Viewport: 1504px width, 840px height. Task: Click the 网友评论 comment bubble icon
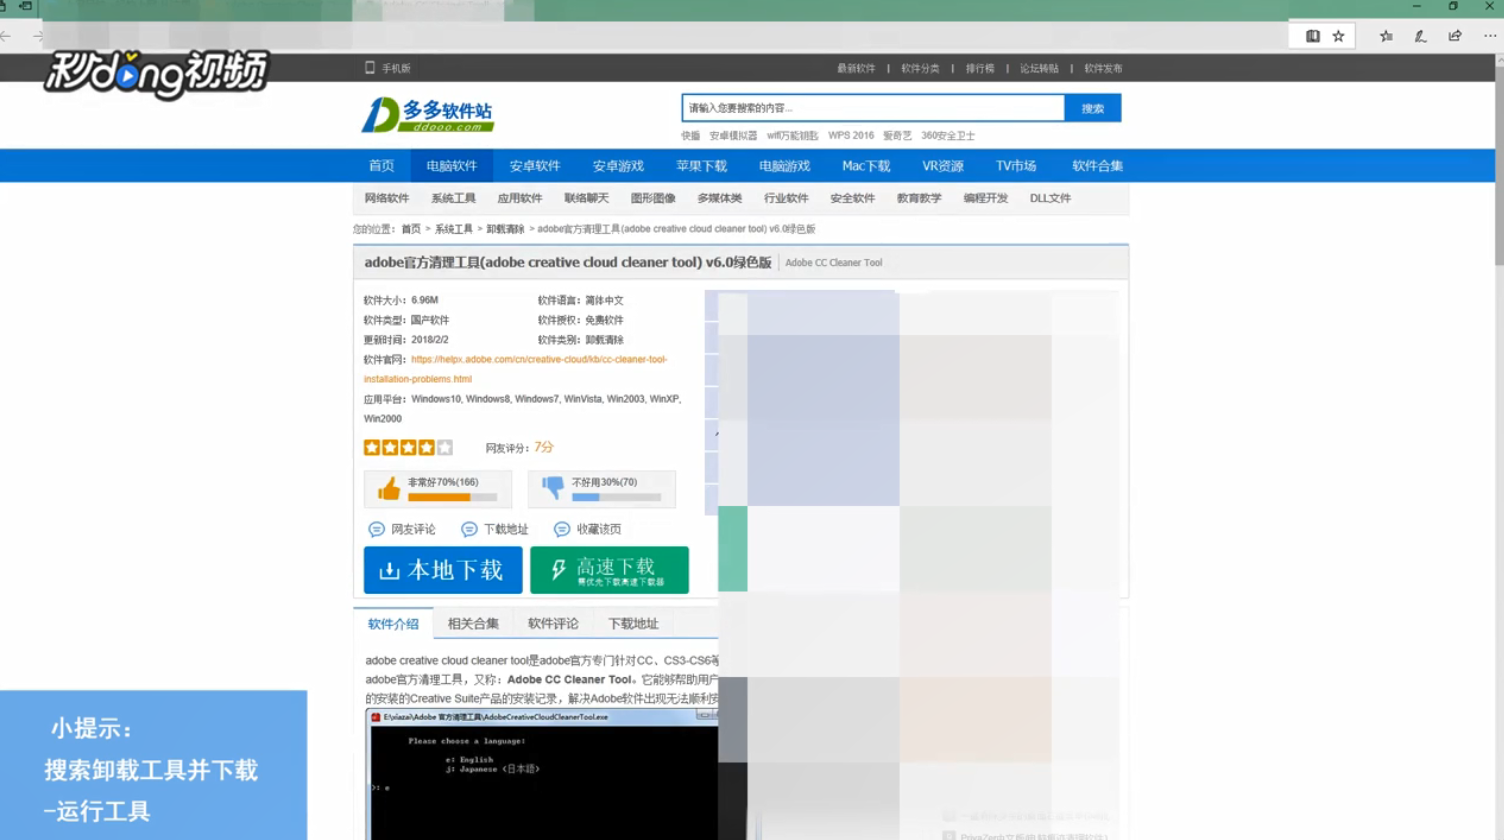(x=376, y=529)
